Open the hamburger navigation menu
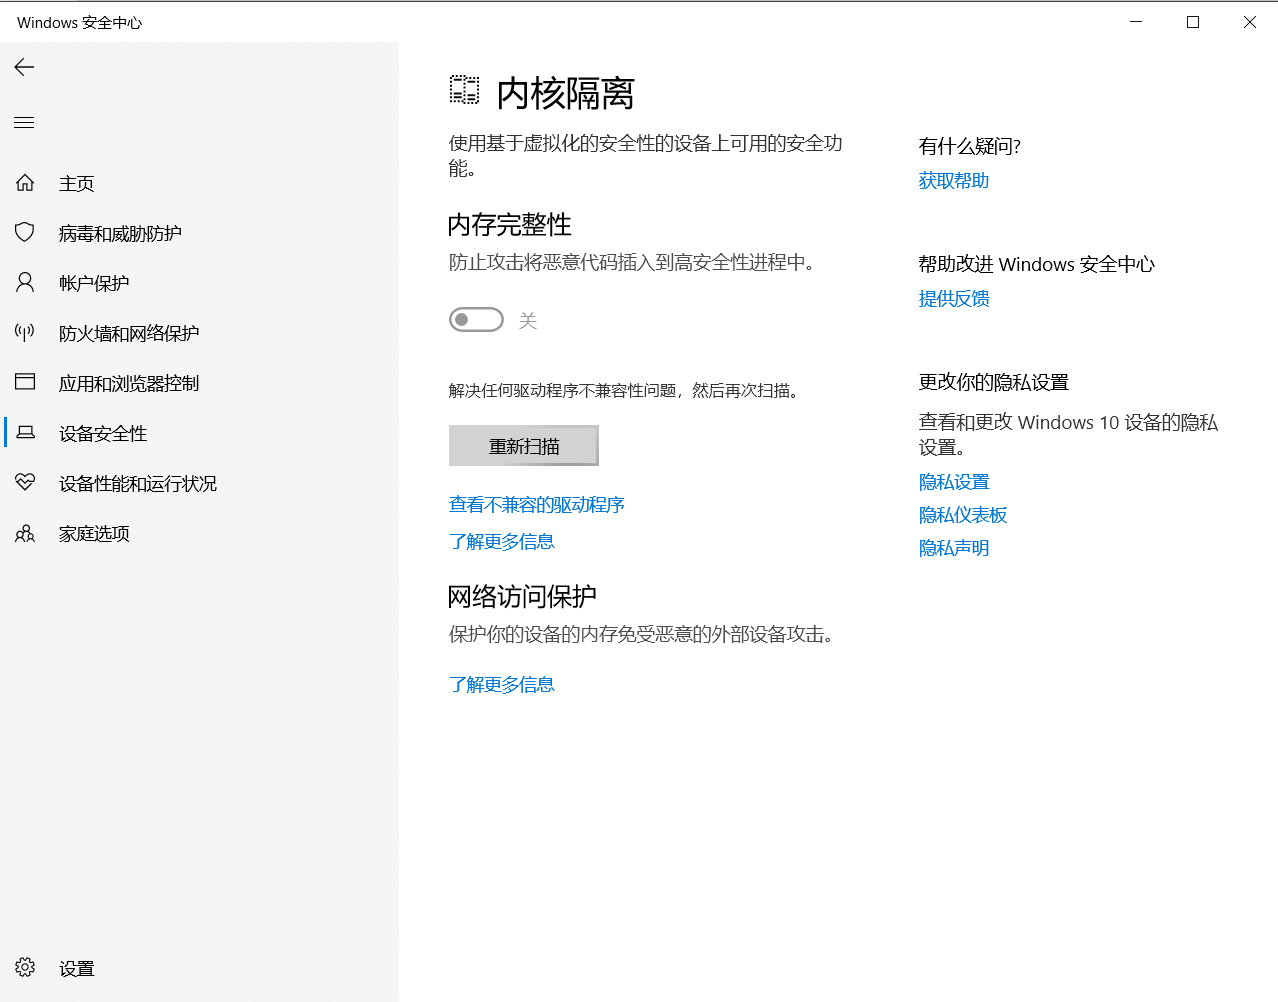The width and height of the screenshot is (1278, 1002). pos(24,122)
